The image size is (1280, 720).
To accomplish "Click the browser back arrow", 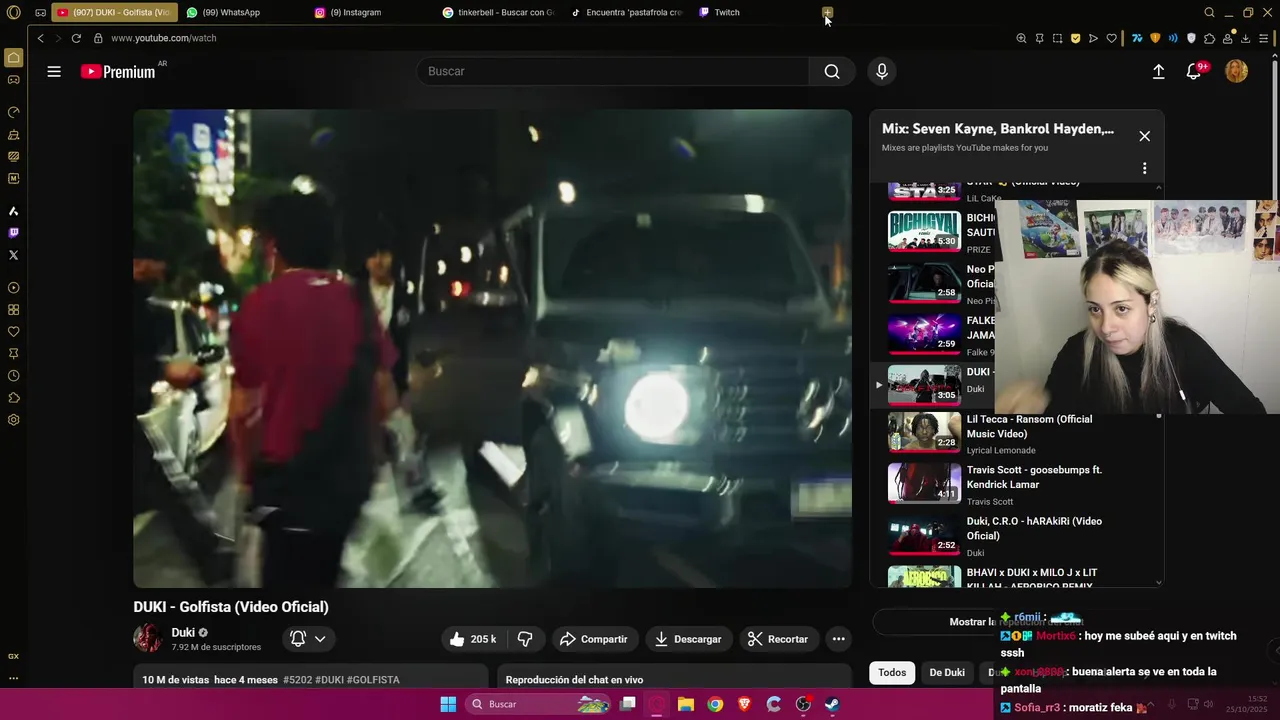I will point(40,38).
